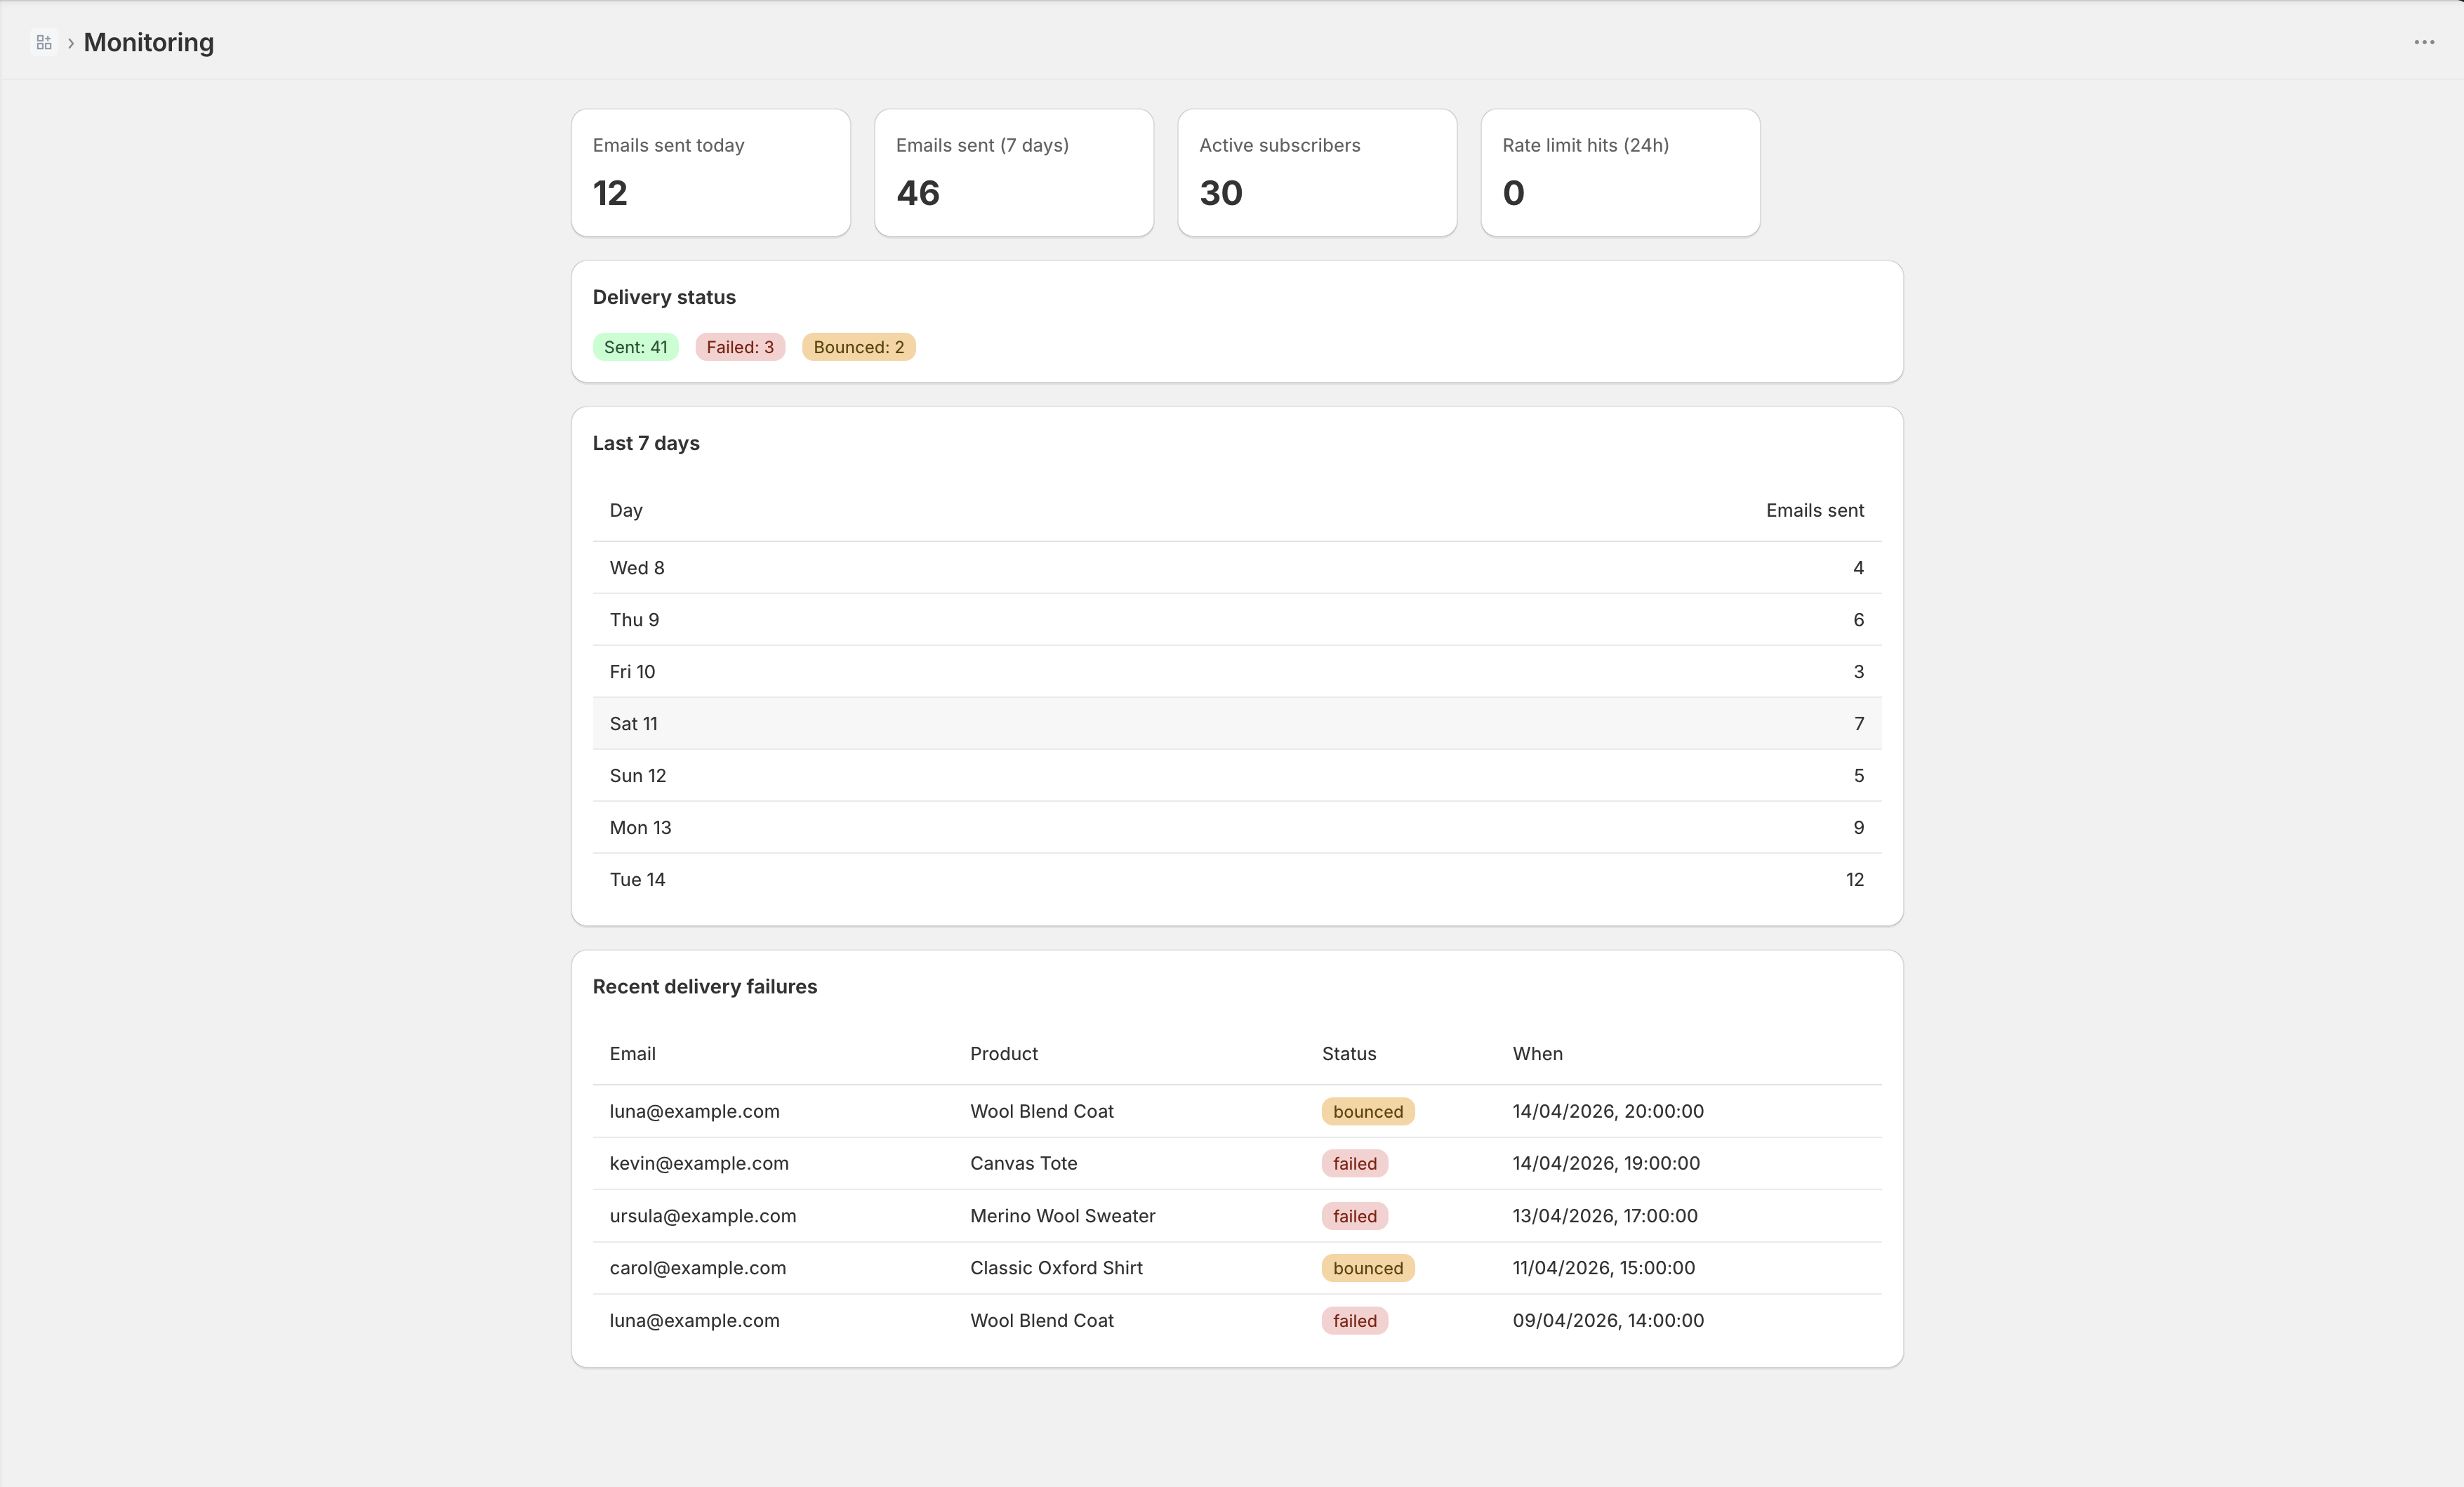Click Merino Wool Sweater product cell
This screenshot has width=2464, height=1487.
(x=1063, y=1216)
